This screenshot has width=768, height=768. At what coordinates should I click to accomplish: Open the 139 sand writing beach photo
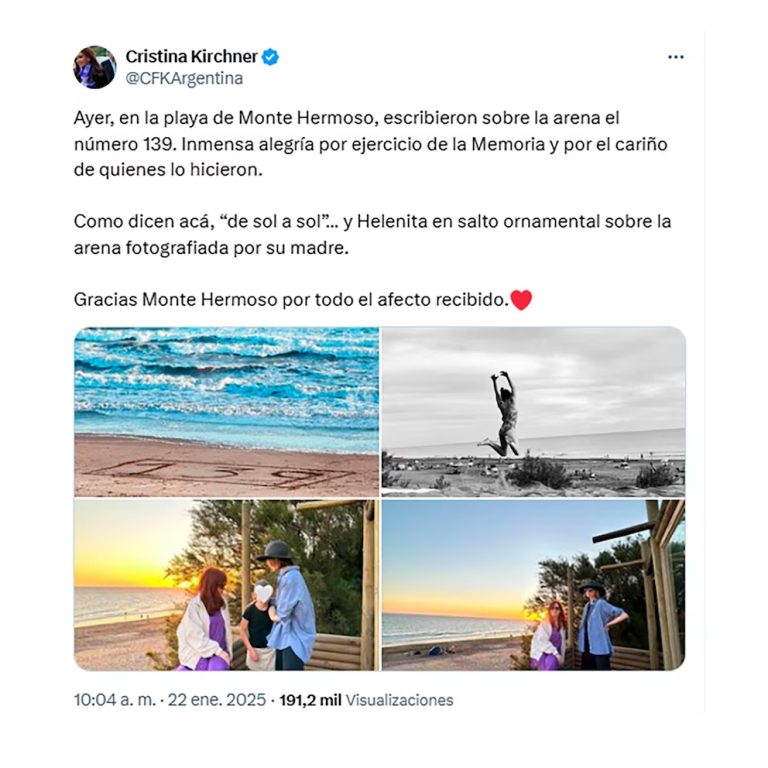click(x=226, y=412)
